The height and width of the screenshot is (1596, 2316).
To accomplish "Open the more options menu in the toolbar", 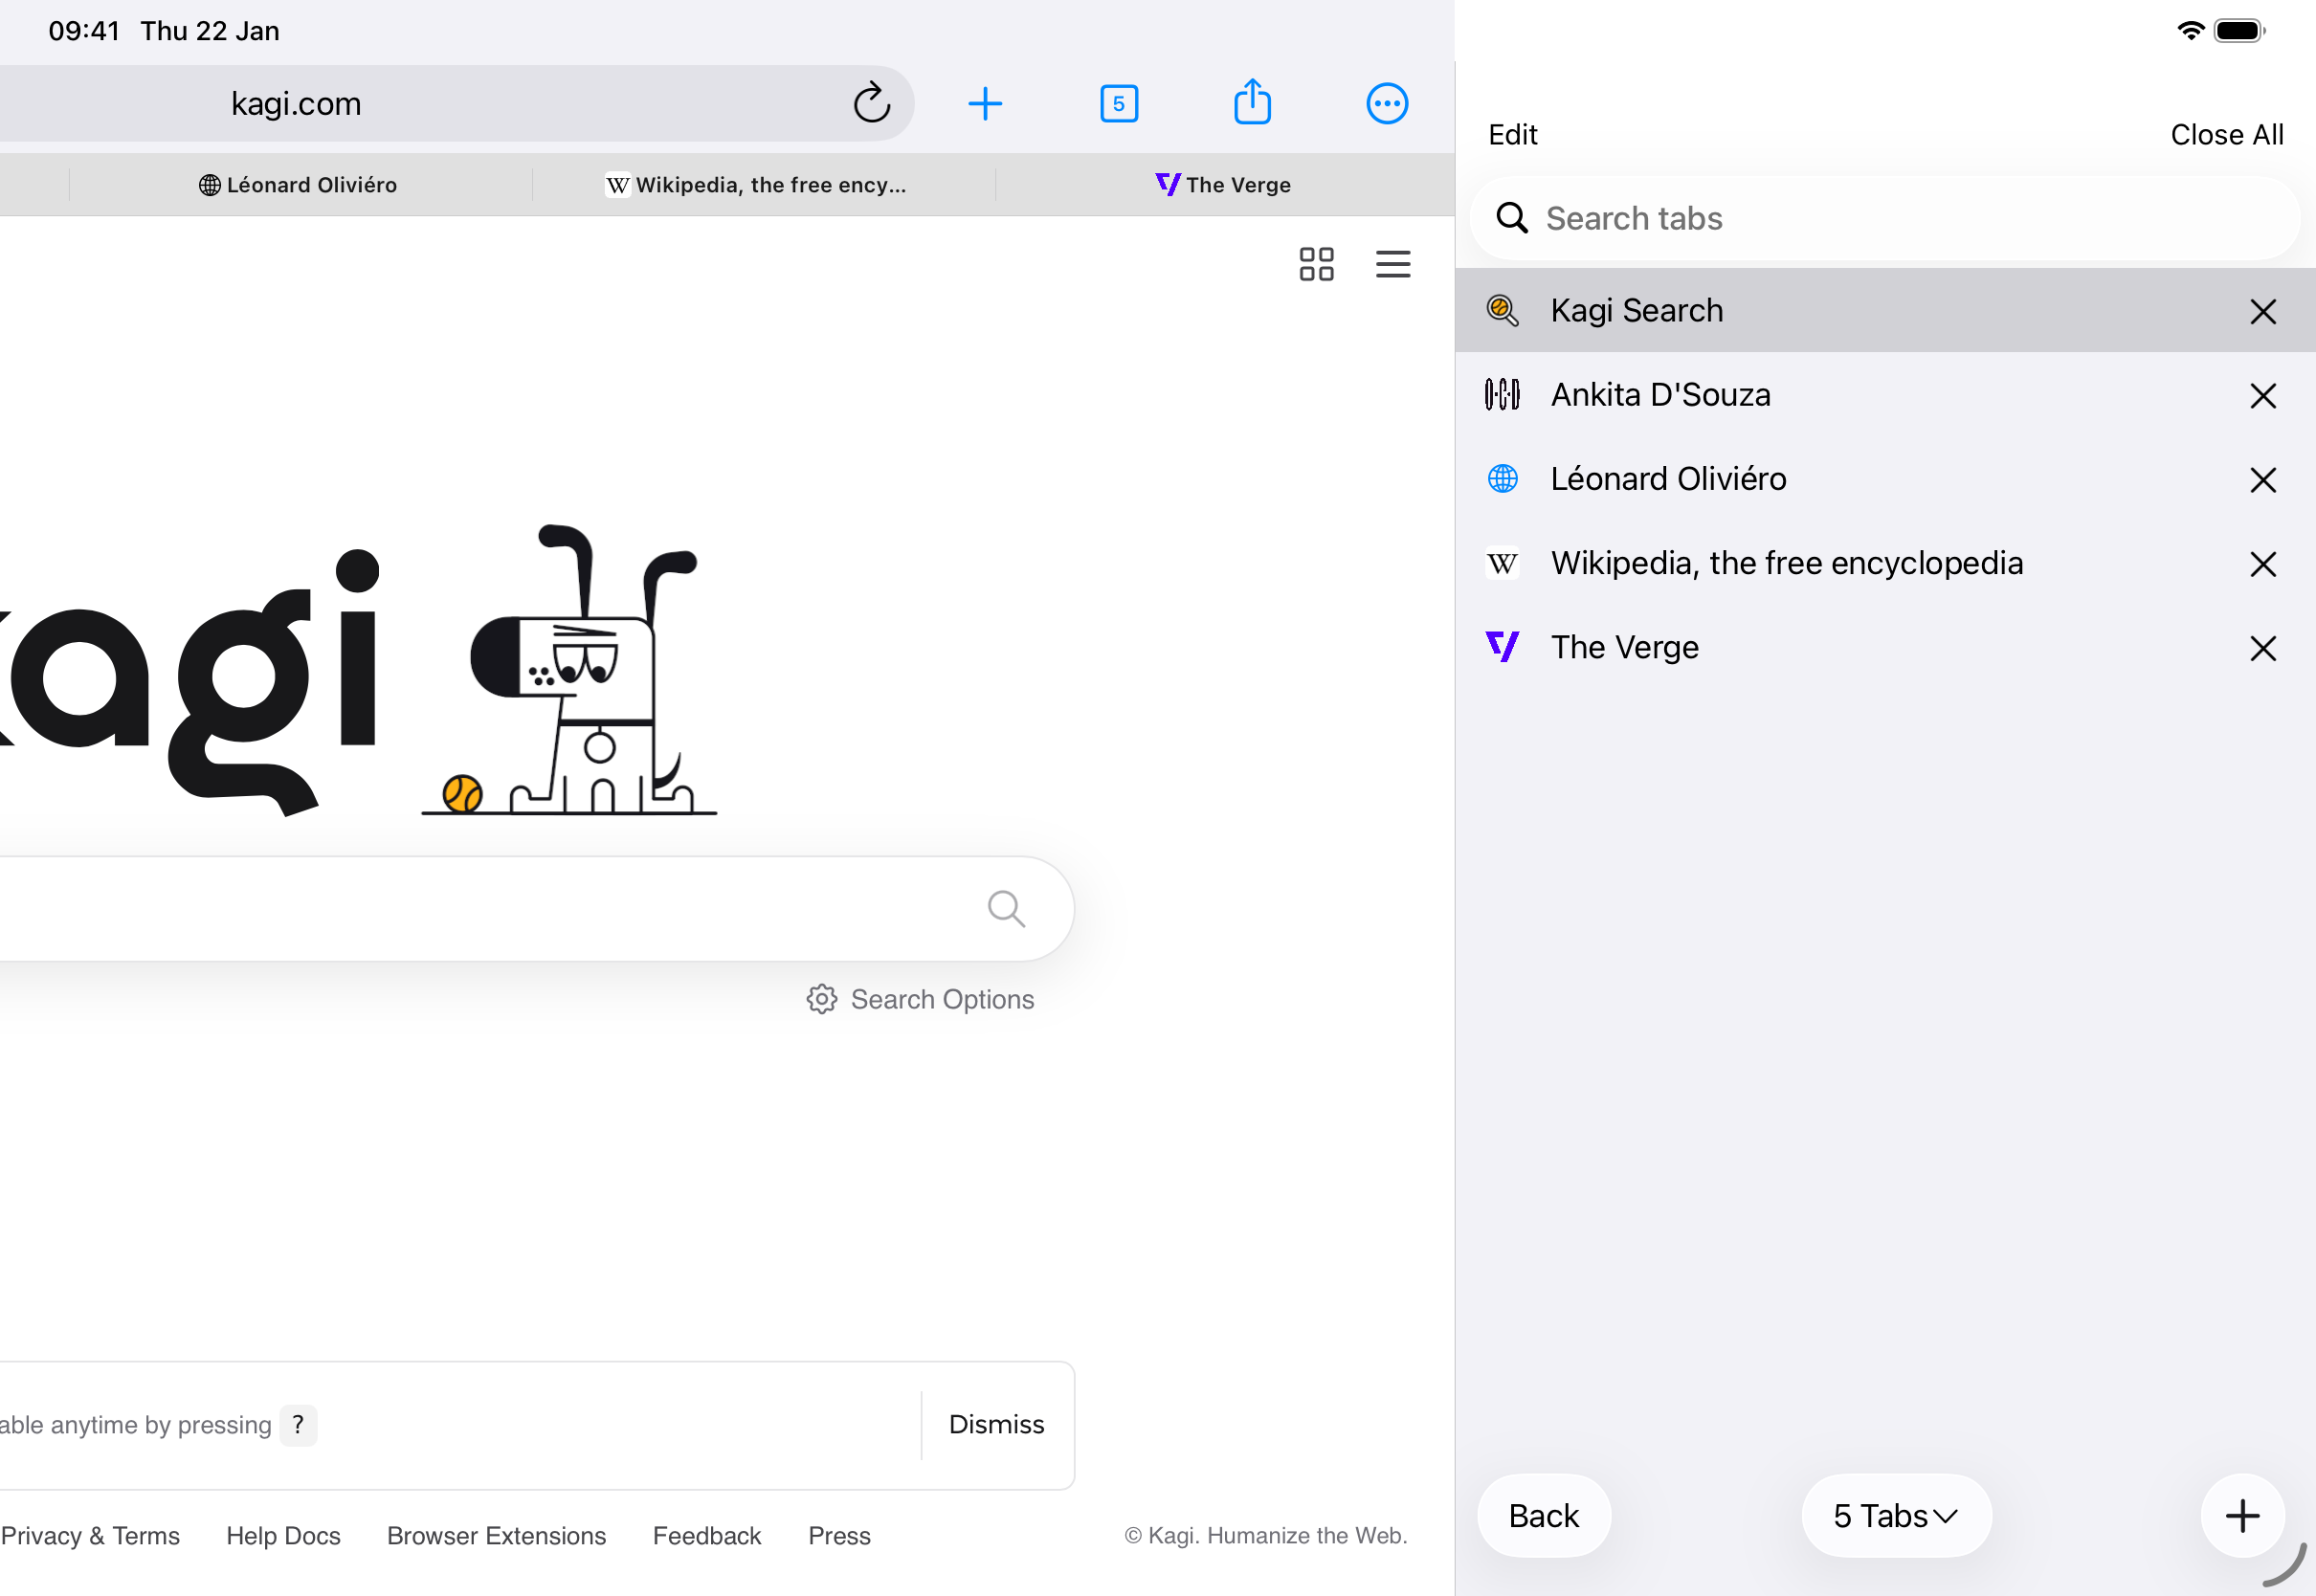I will [x=1387, y=102].
